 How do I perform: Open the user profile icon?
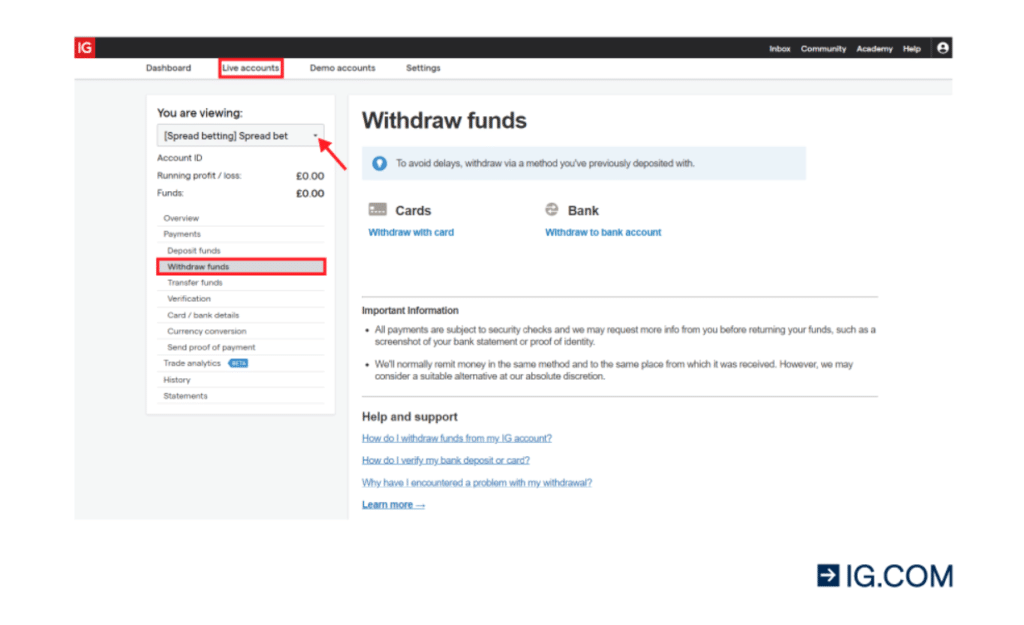click(942, 48)
